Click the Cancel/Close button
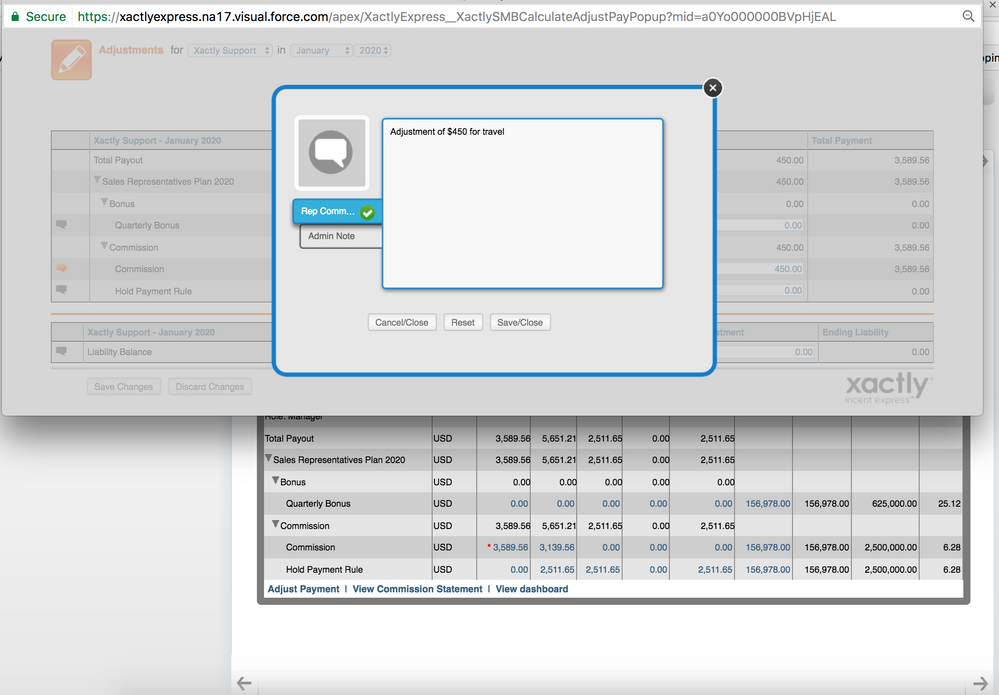 402,322
